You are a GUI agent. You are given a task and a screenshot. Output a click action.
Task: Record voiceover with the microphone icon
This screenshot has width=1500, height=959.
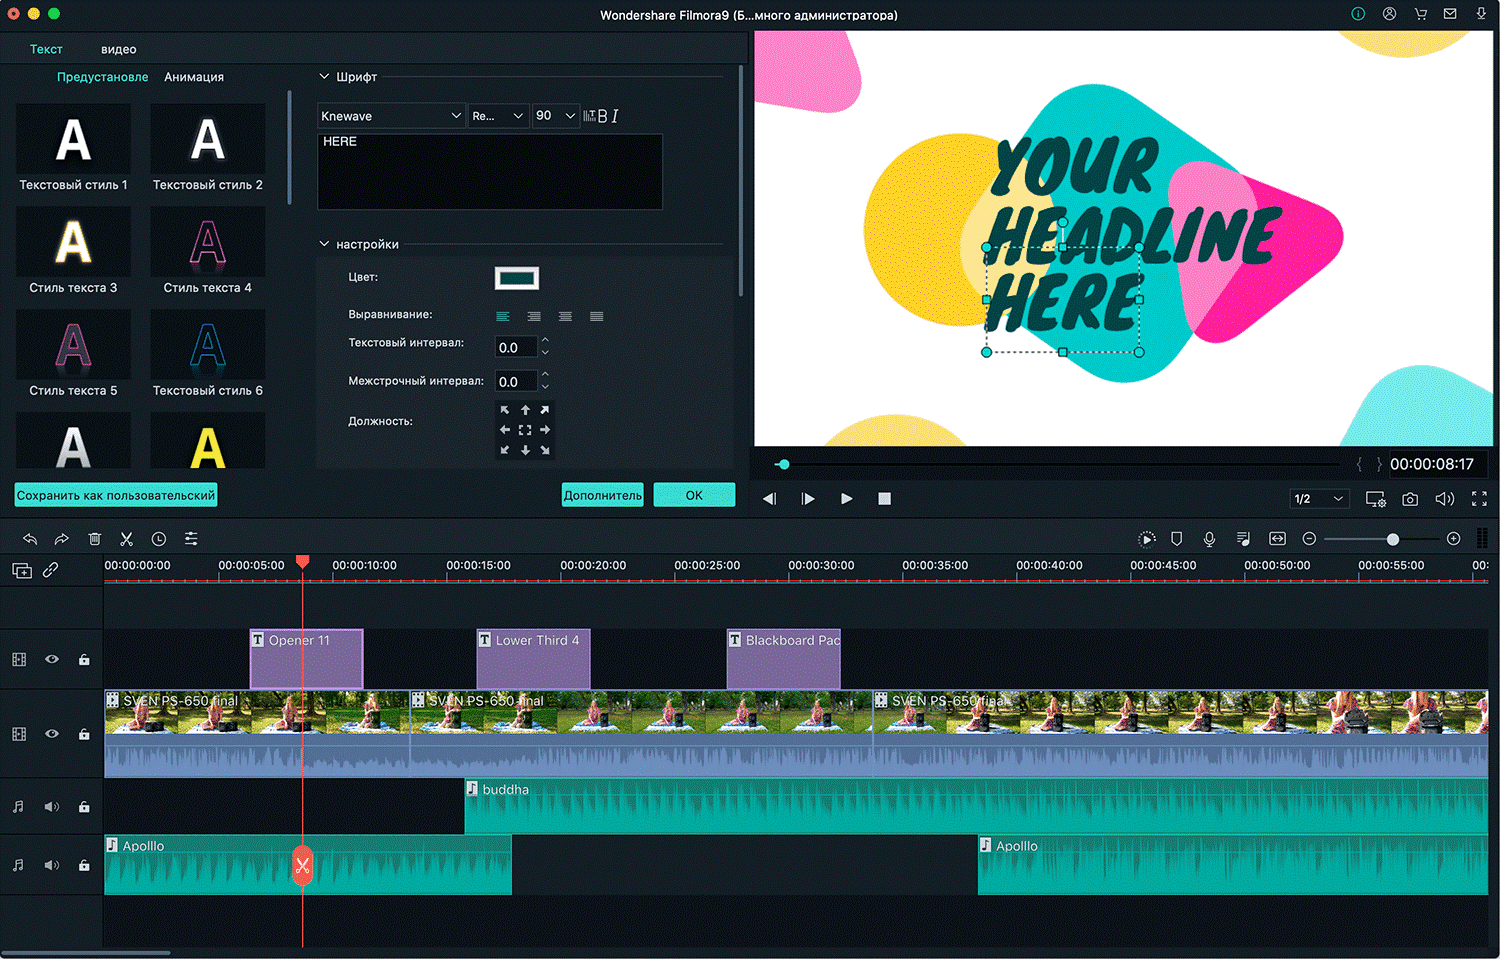(1209, 539)
